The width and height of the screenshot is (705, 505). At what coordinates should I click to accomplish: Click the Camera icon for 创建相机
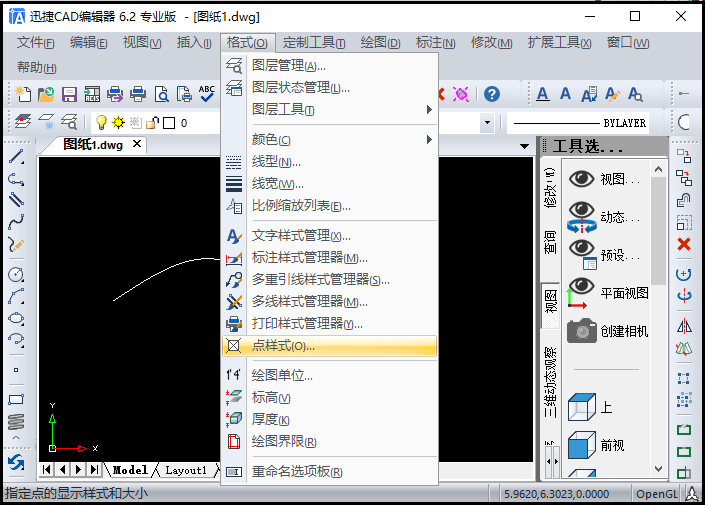point(582,331)
